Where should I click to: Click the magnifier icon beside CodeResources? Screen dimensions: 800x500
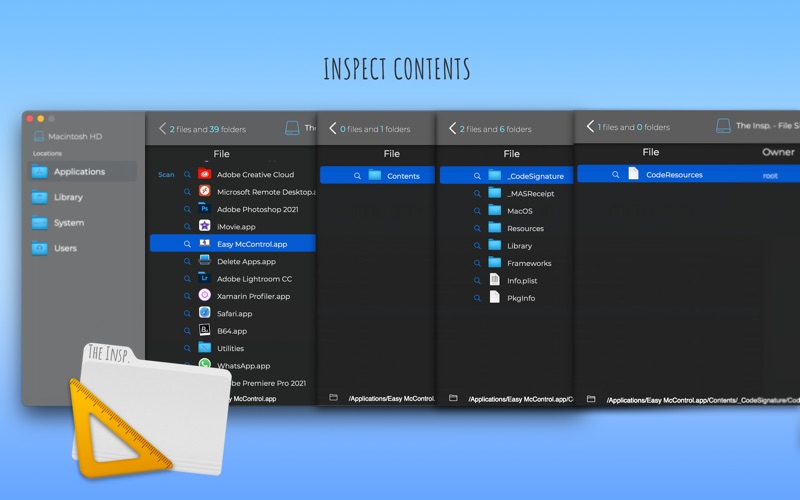[x=616, y=174]
